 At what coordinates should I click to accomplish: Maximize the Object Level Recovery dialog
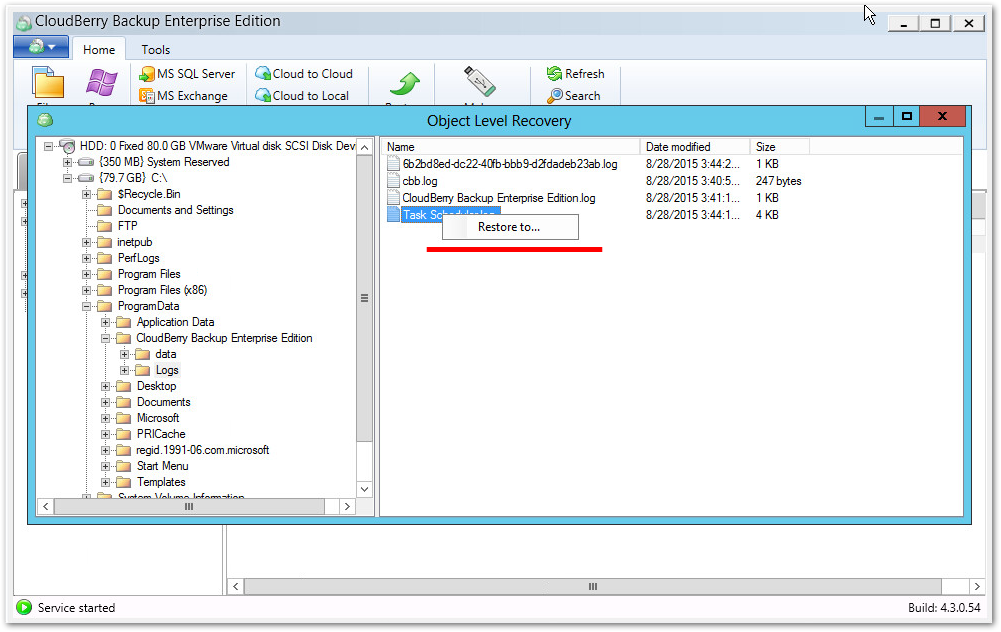point(907,116)
